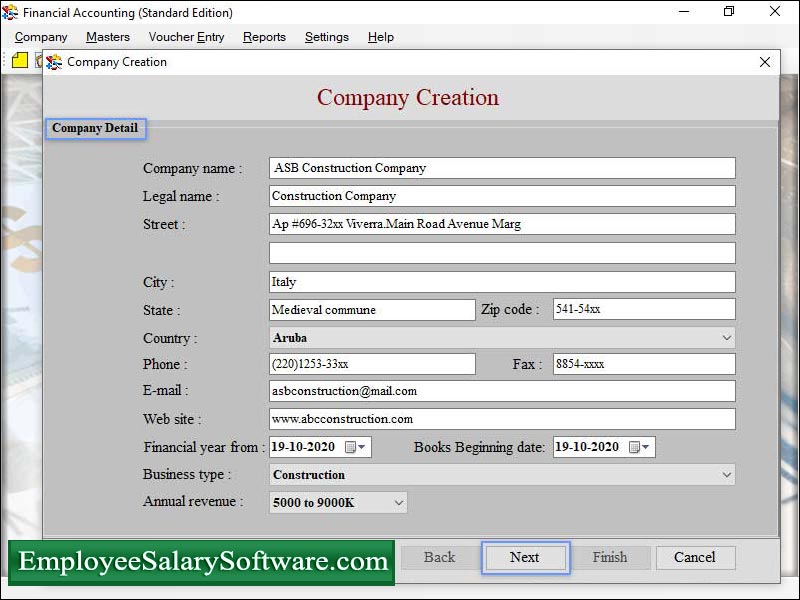The image size is (800, 600).
Task: Open the calendar for Financial year from
Action: click(x=349, y=447)
